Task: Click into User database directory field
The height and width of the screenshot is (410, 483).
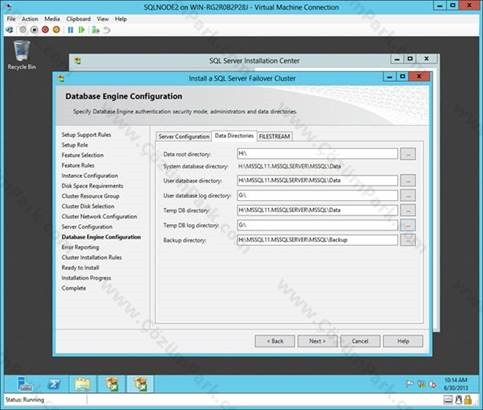Action: tap(317, 180)
